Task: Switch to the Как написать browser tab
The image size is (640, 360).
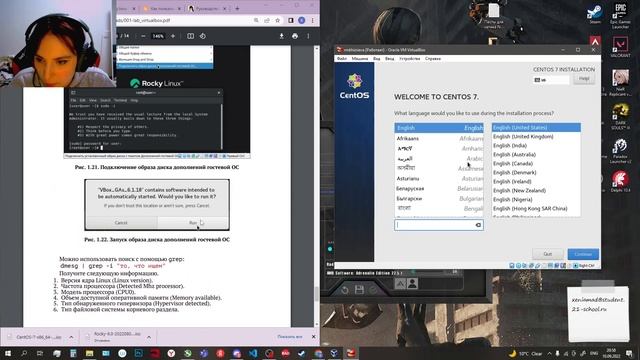Action: [163, 8]
